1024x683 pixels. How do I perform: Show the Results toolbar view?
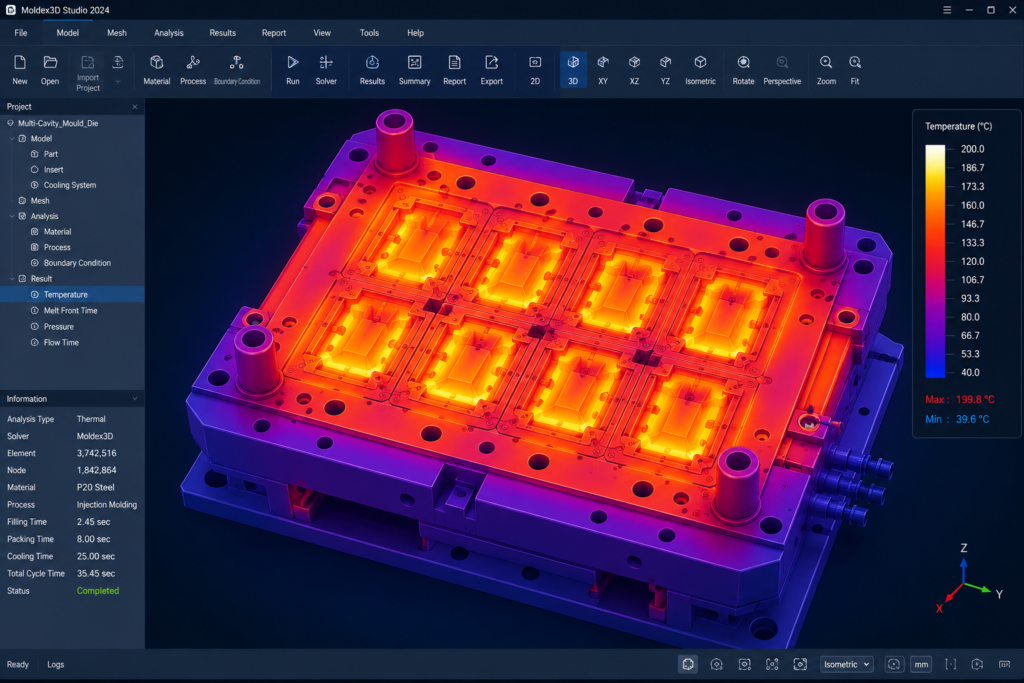(x=372, y=70)
